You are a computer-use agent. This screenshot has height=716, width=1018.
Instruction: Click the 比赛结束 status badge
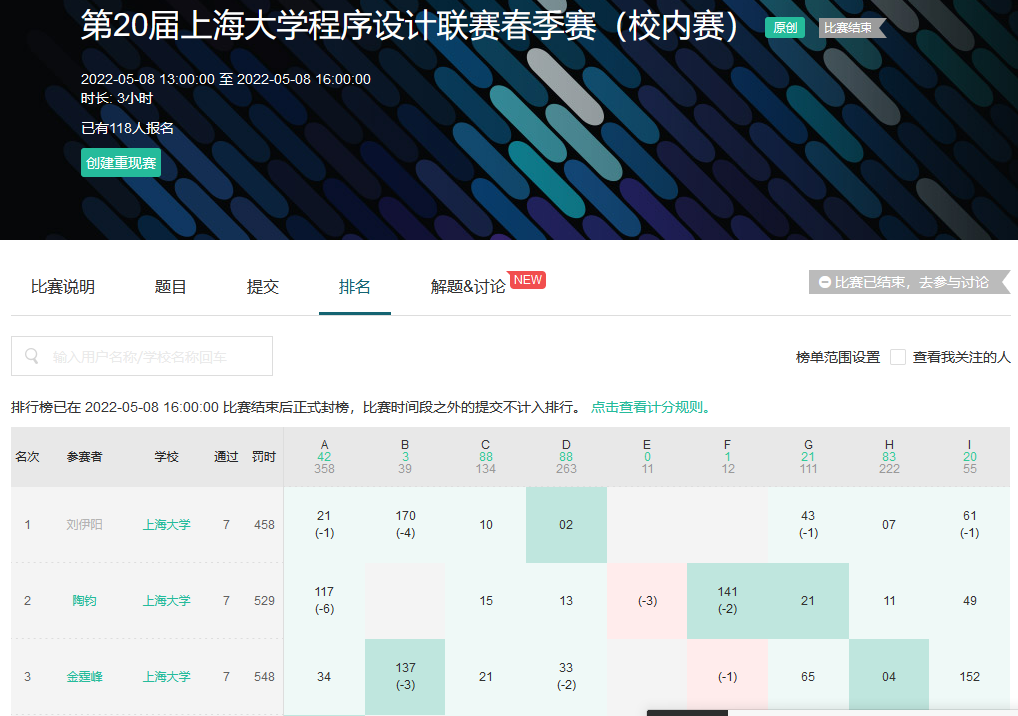(x=849, y=28)
